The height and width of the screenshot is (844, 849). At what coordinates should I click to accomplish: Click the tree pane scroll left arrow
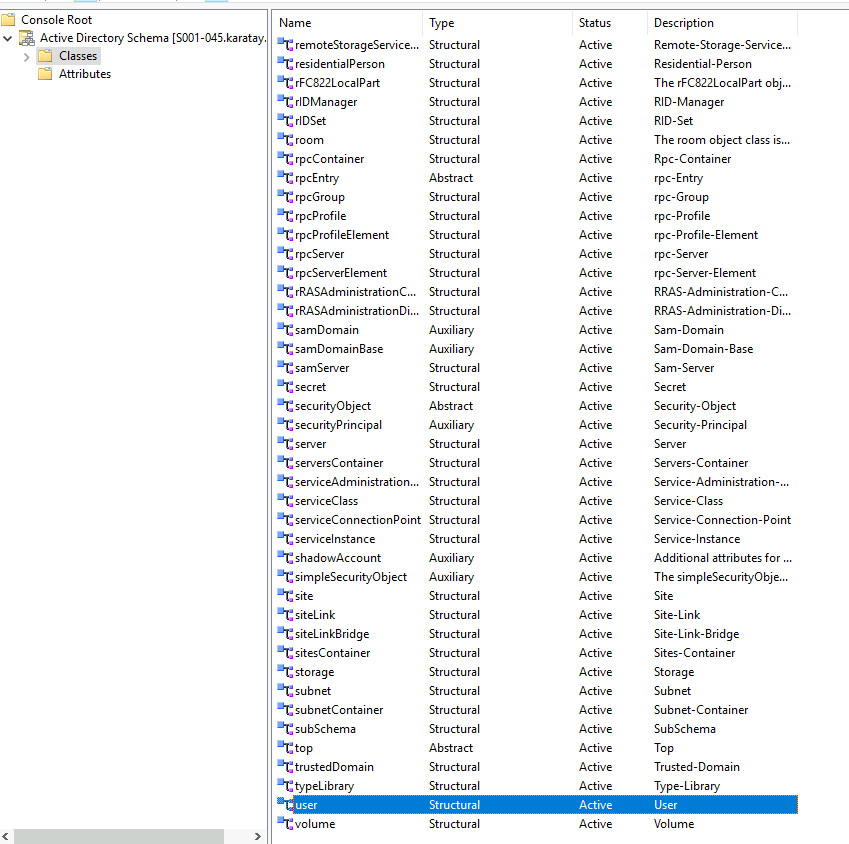pos(5,836)
